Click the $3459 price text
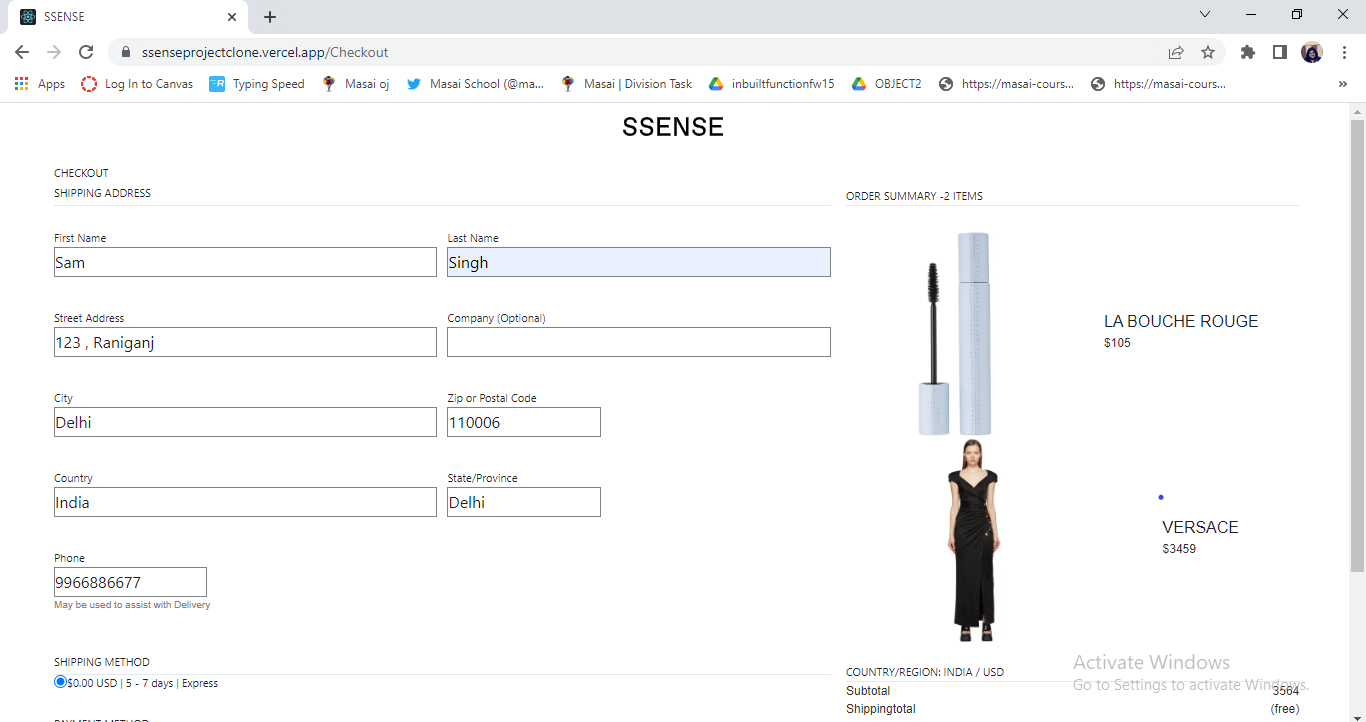 click(x=1179, y=549)
